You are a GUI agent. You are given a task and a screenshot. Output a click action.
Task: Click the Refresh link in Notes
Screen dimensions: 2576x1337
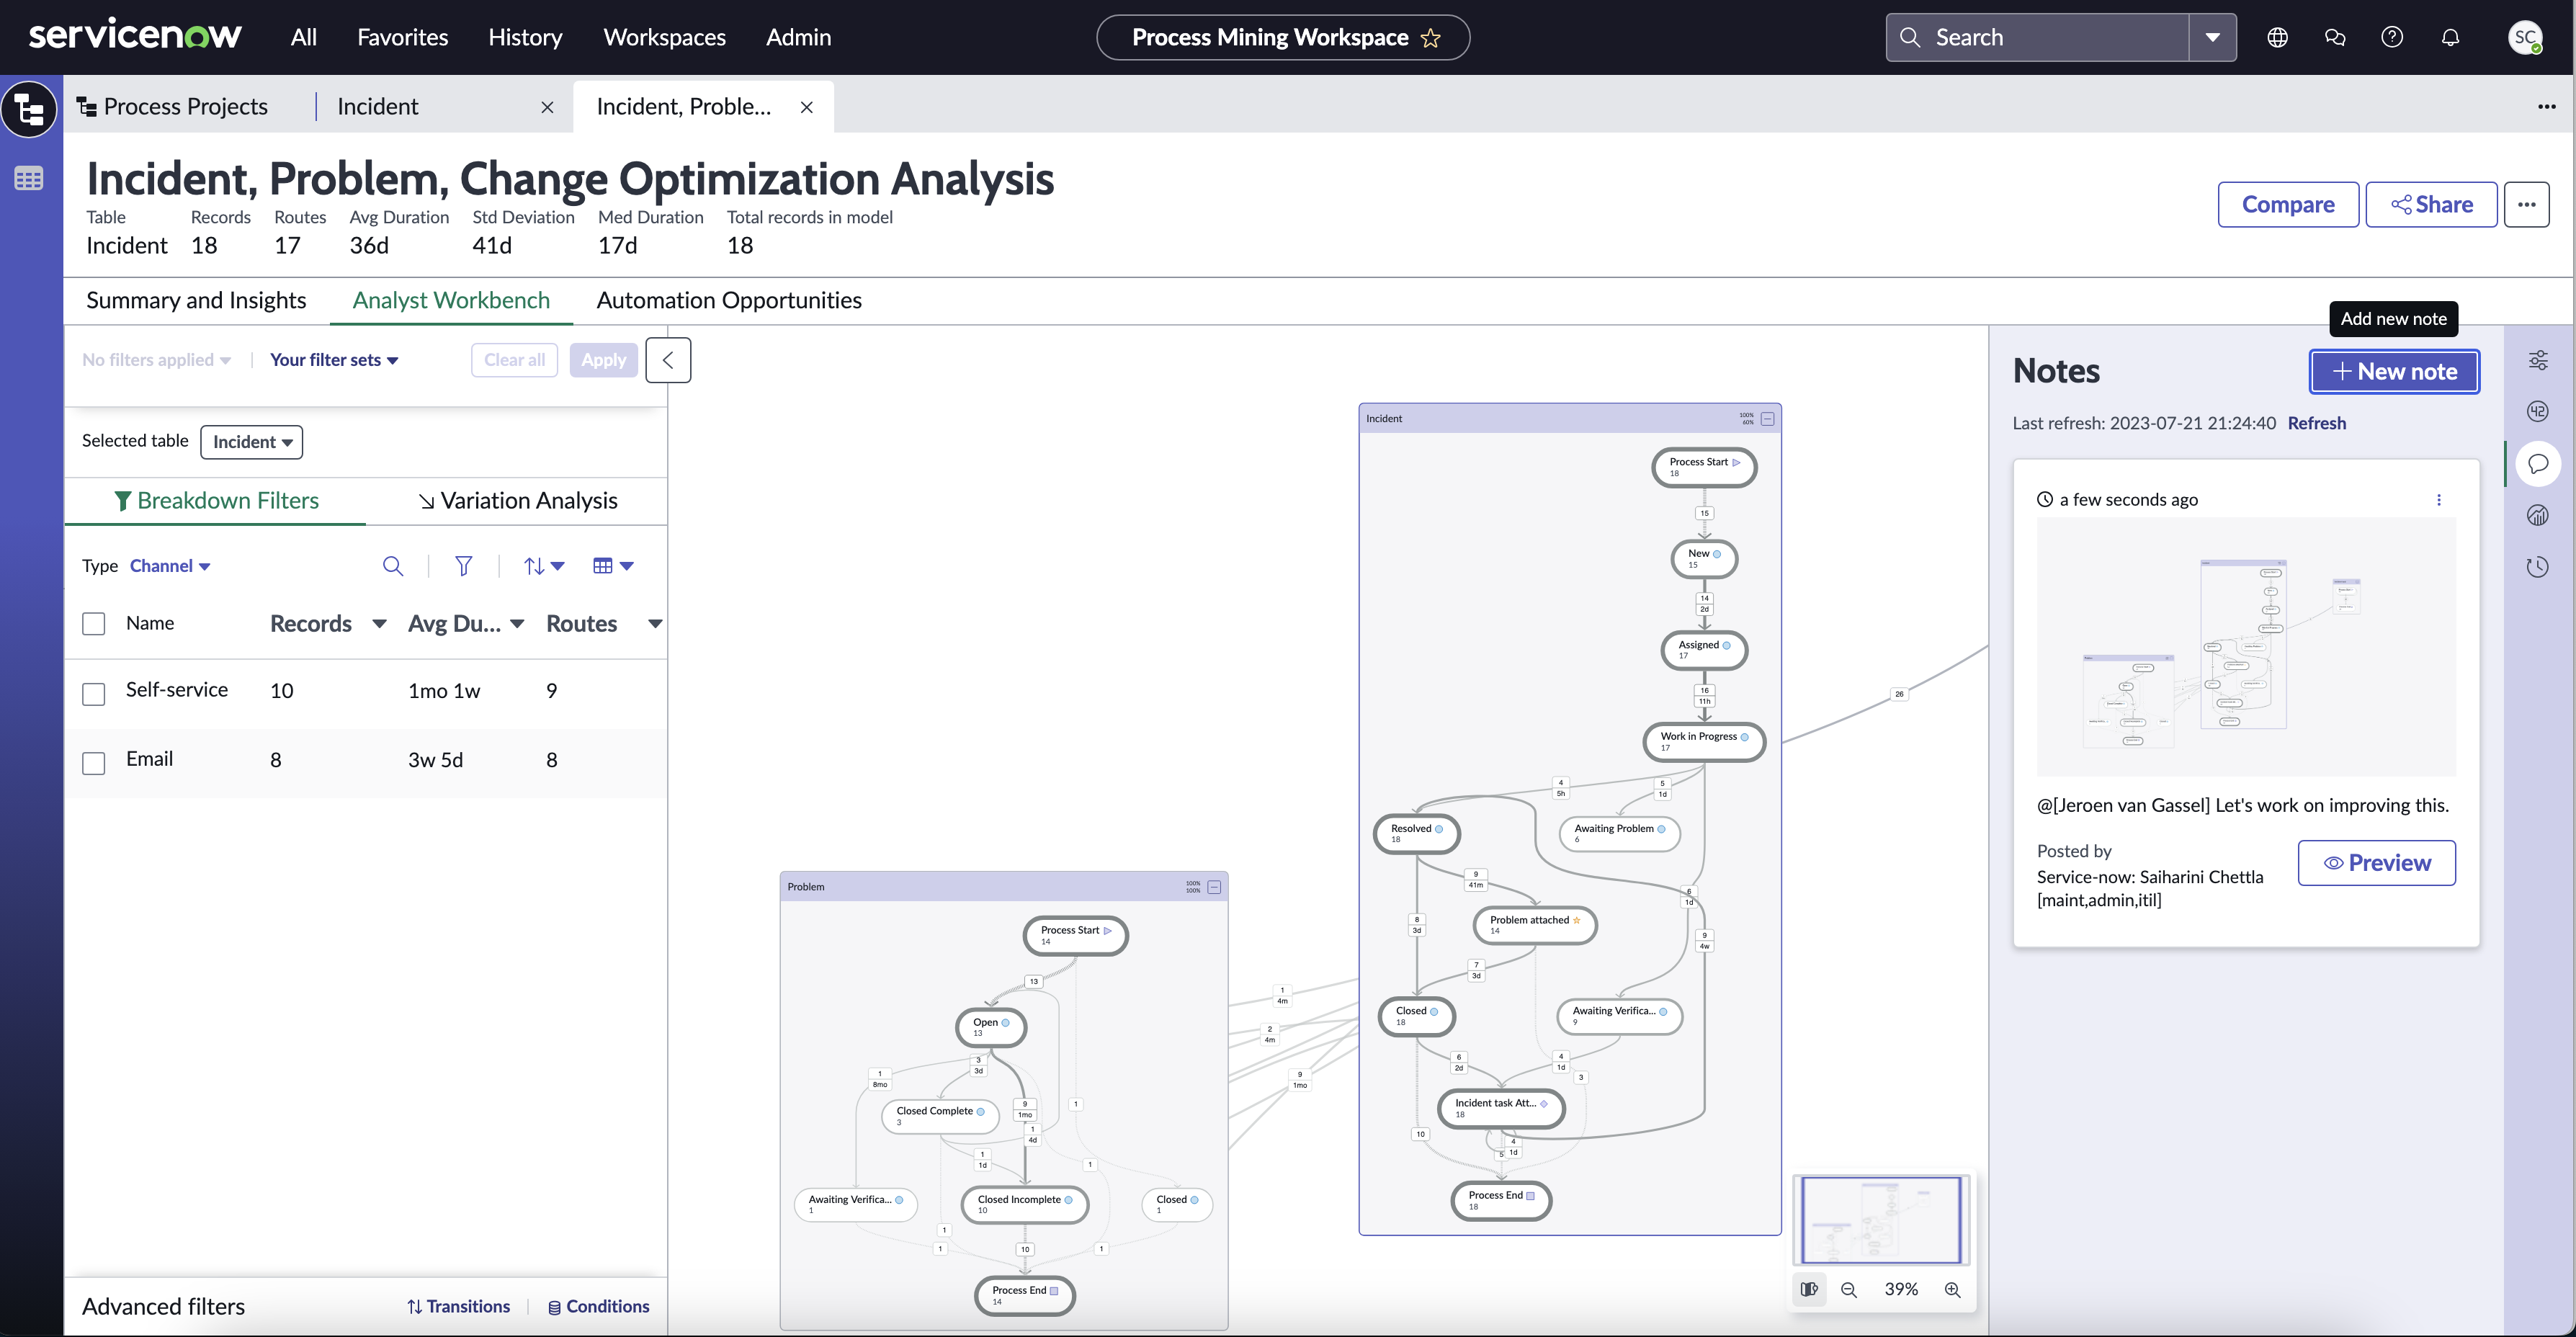[2316, 423]
